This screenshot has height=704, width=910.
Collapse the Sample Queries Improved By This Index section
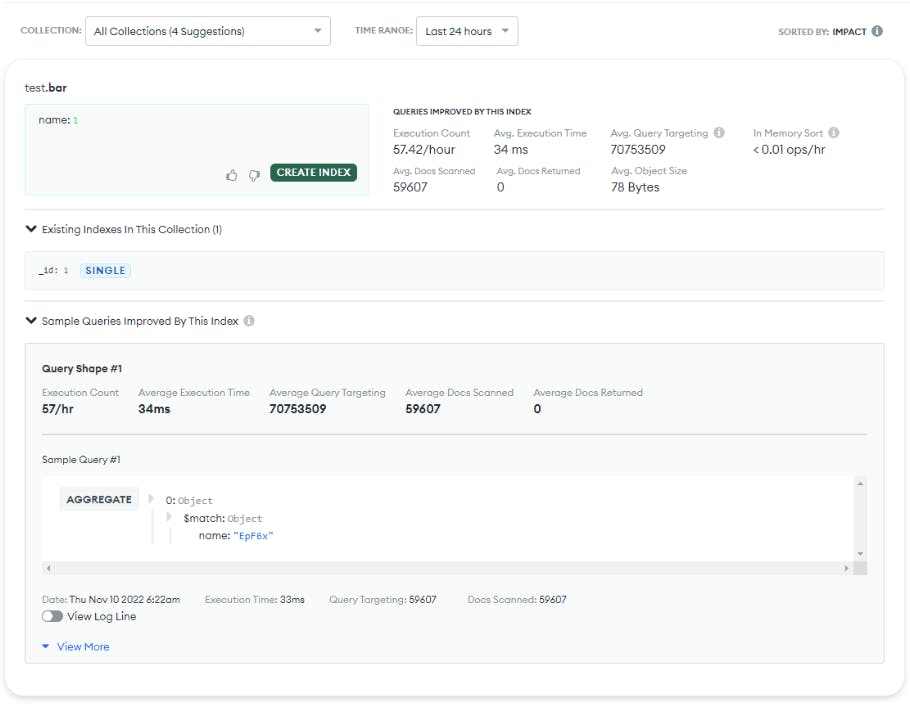(x=32, y=321)
